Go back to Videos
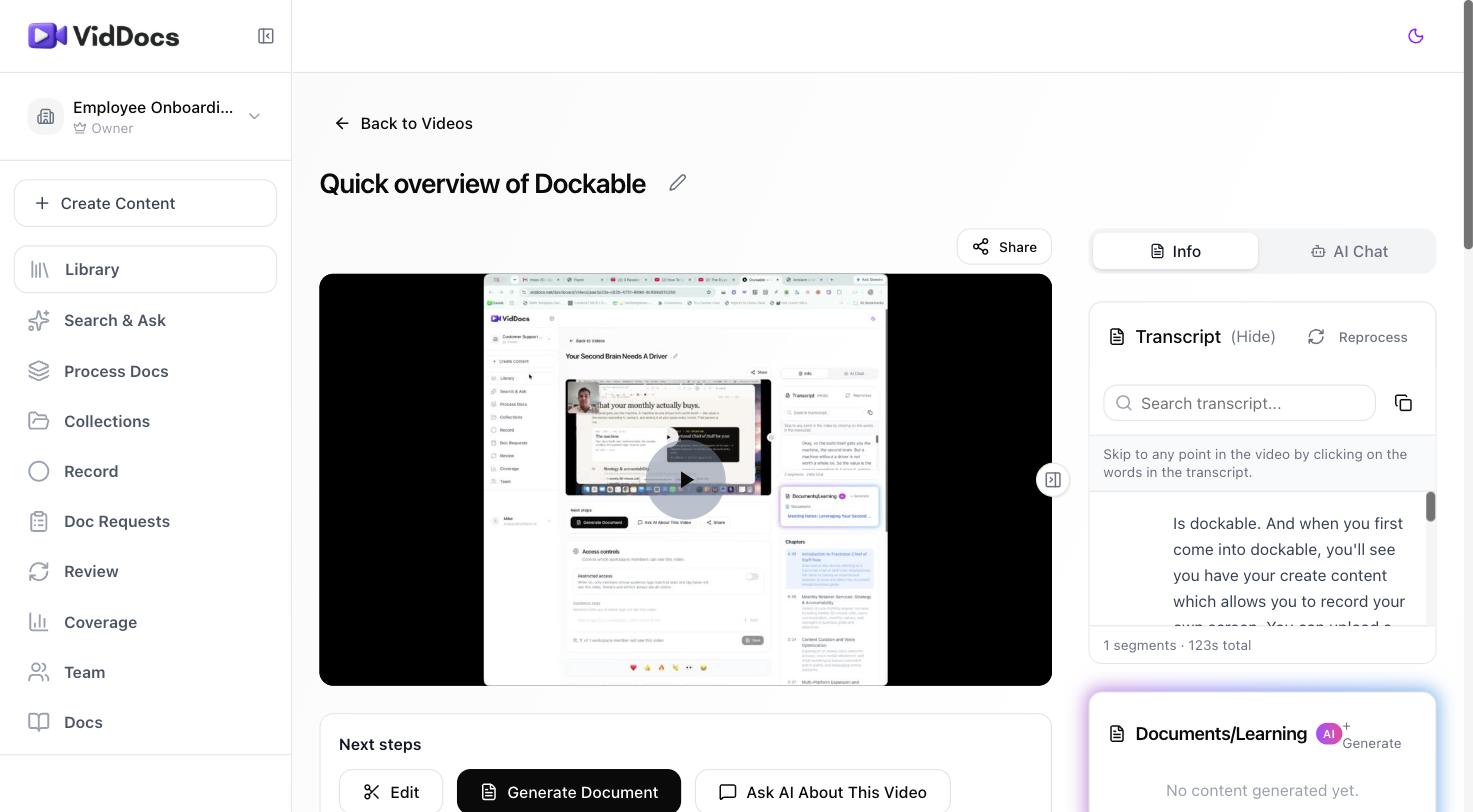Viewport: 1473px width, 812px height. click(403, 123)
